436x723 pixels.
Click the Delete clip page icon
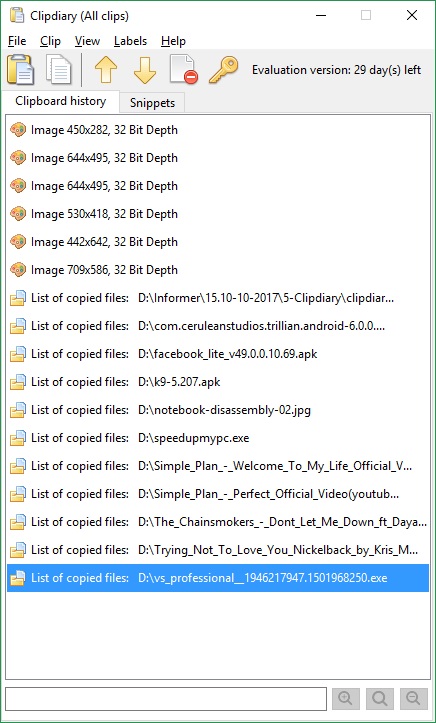(183, 70)
